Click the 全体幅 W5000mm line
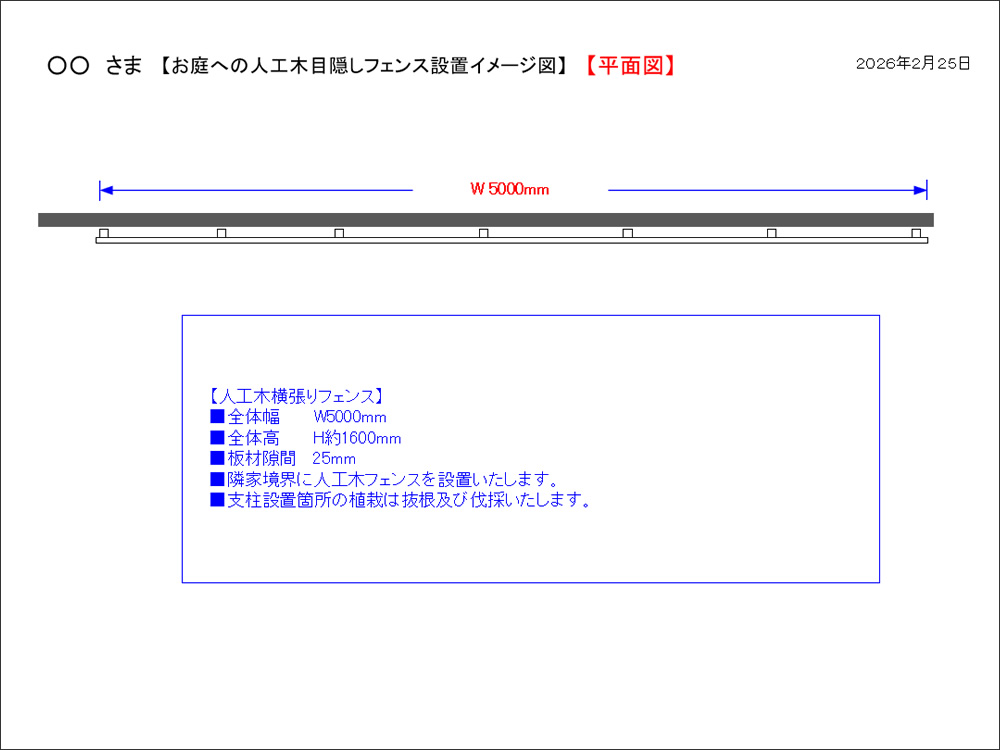1000x750 pixels. (298, 417)
